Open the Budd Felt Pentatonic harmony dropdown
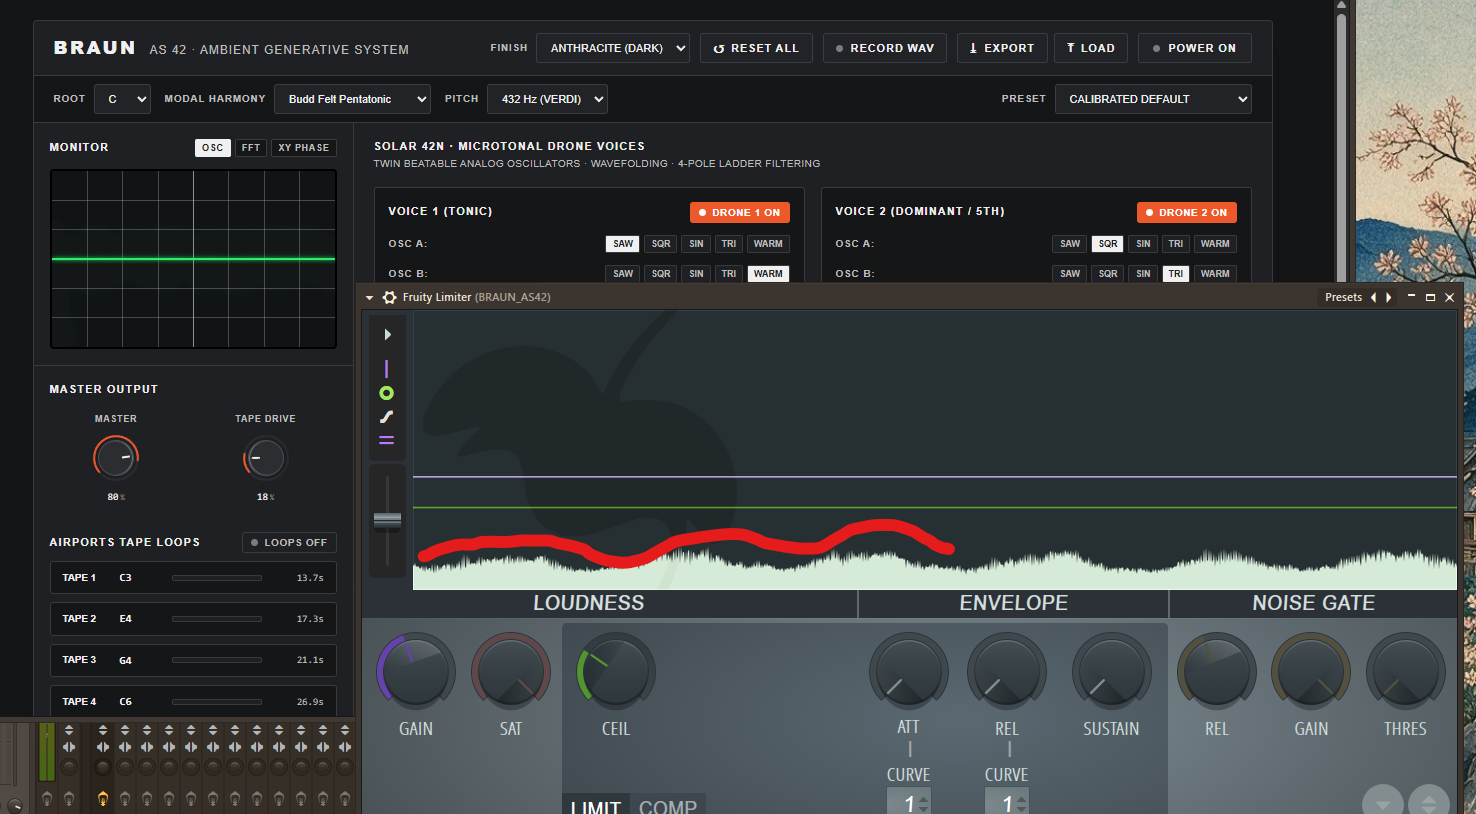 [x=352, y=99]
